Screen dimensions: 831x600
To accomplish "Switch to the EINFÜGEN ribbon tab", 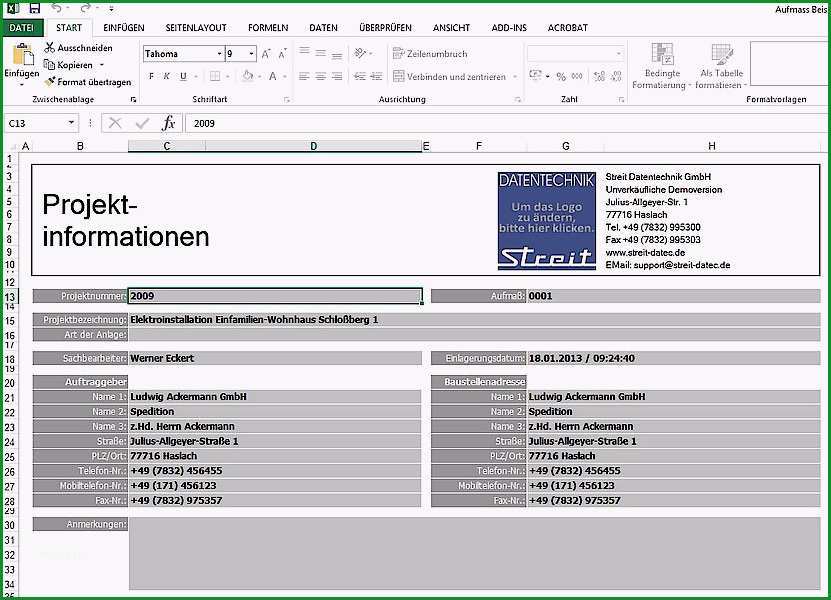I will [123, 28].
